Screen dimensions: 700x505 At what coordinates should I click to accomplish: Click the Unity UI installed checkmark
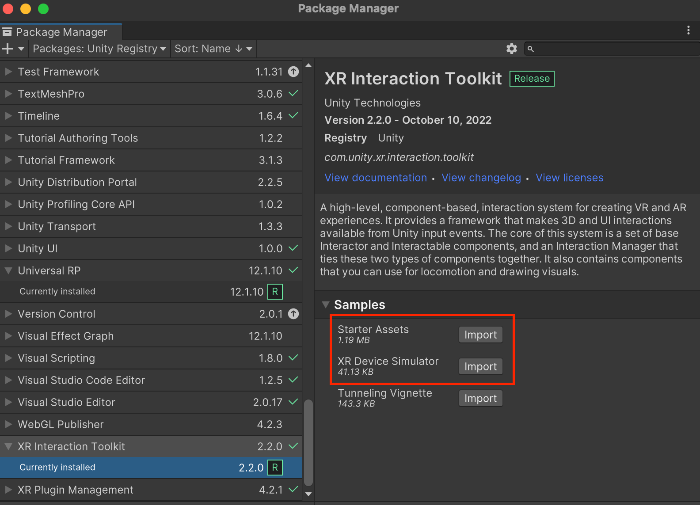click(x=293, y=248)
